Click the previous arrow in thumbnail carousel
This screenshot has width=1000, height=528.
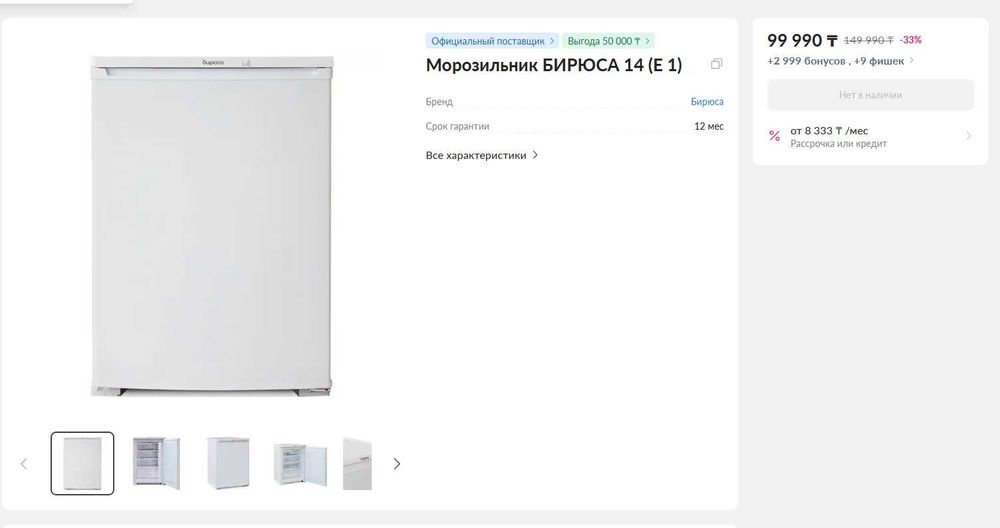[24, 464]
